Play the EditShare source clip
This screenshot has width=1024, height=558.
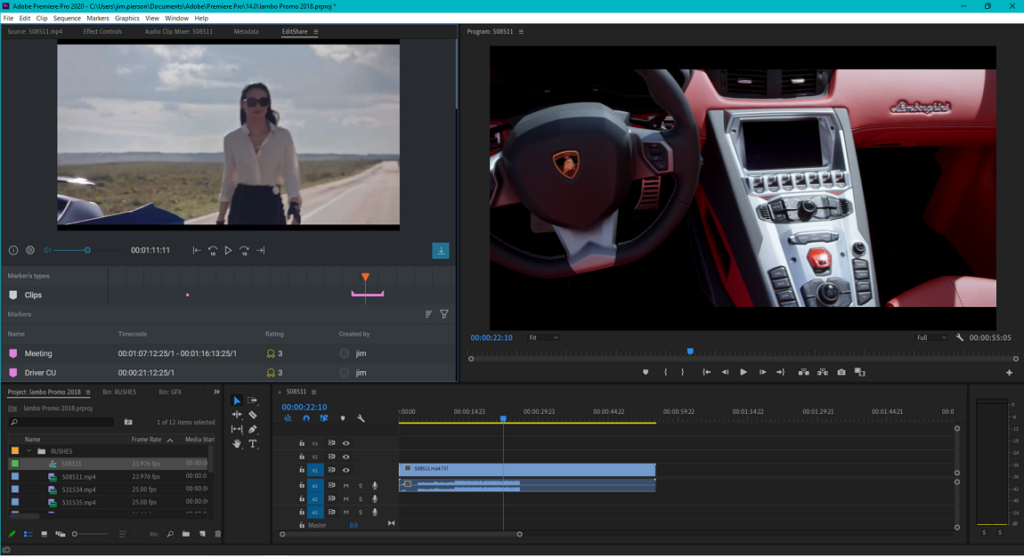(x=228, y=250)
